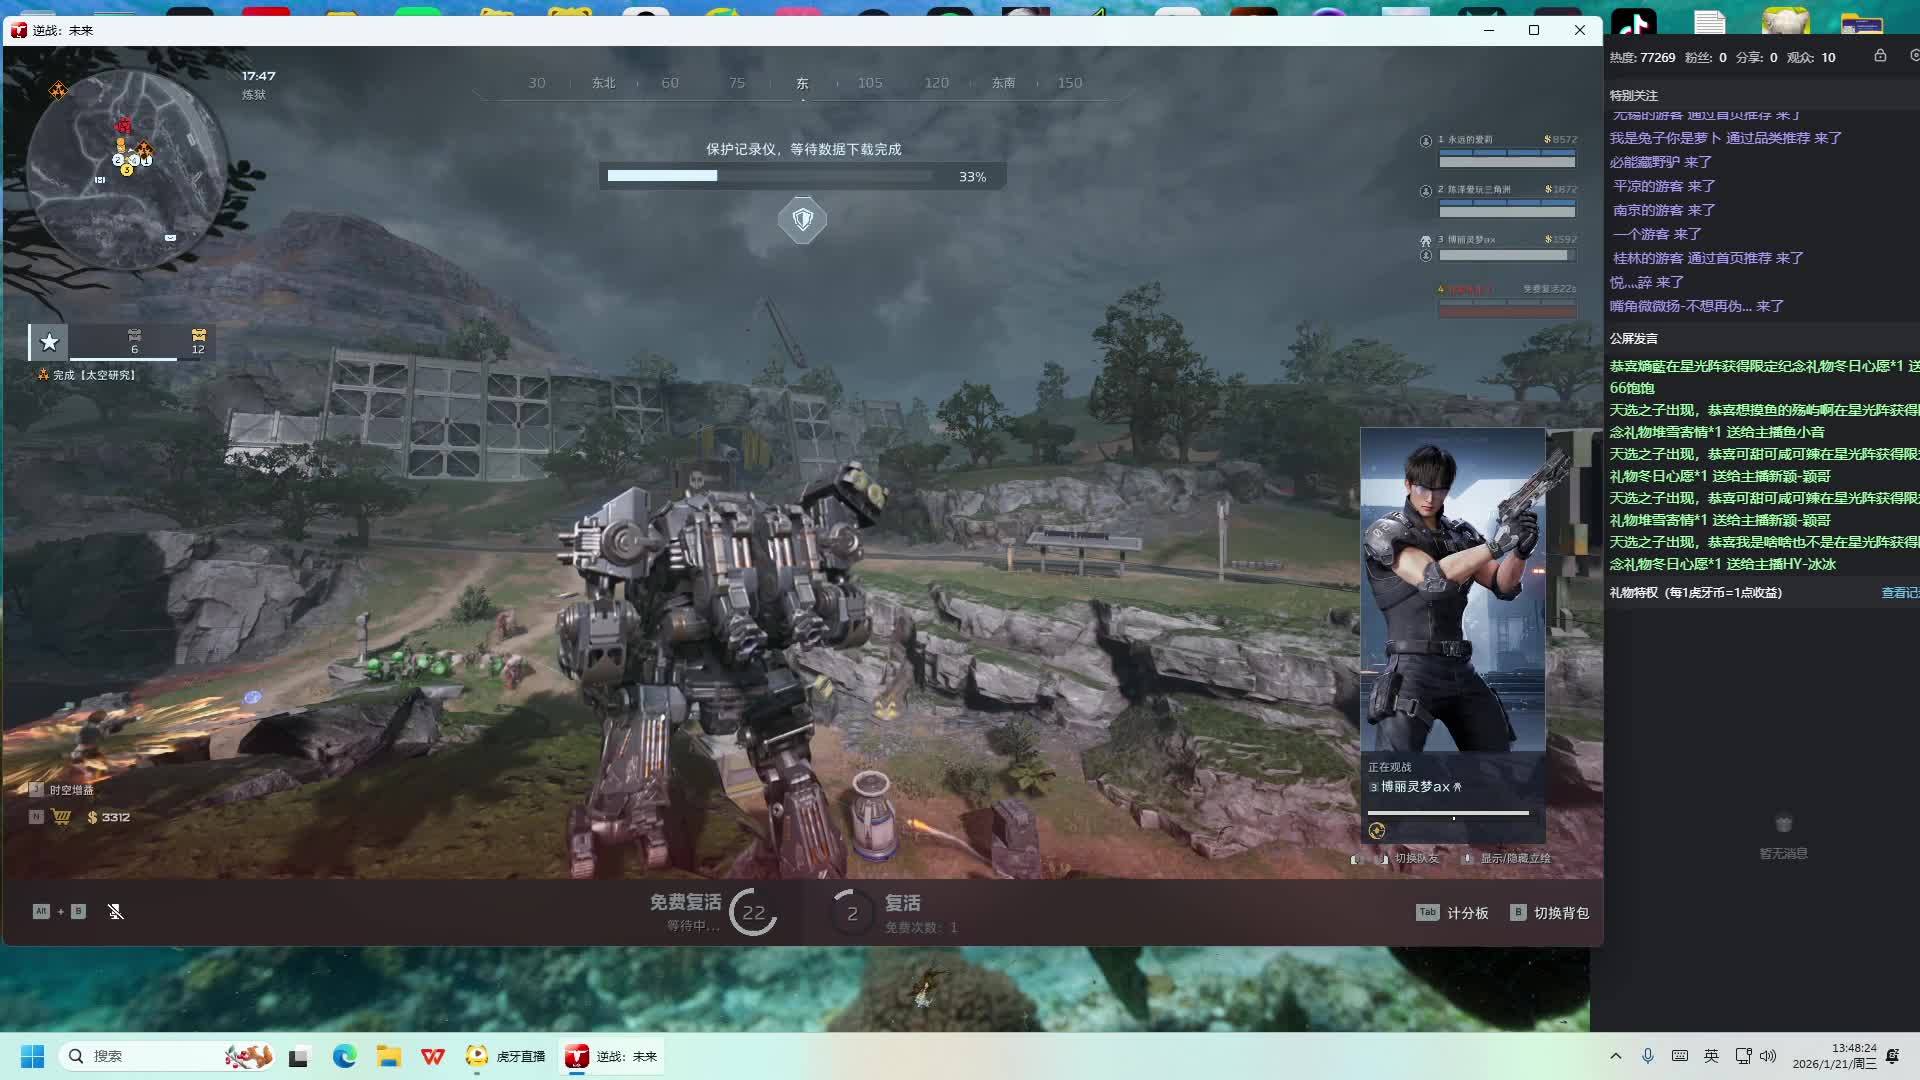The image size is (1920, 1080).
Task: Click the muted microphone icon in game
Action: [116, 911]
